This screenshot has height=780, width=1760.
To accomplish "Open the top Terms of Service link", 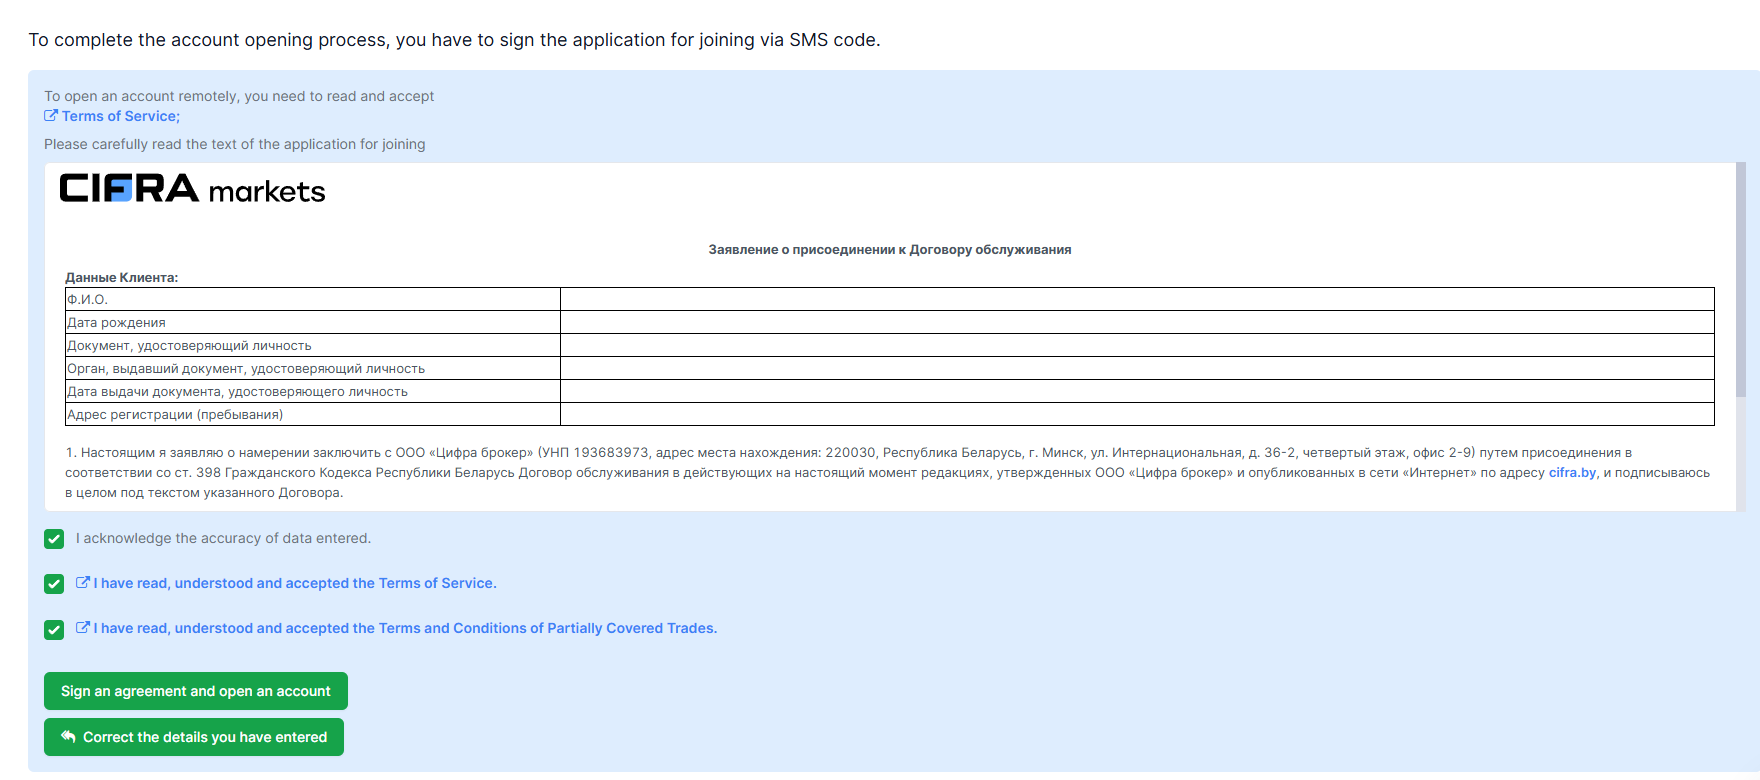I will 120,116.
